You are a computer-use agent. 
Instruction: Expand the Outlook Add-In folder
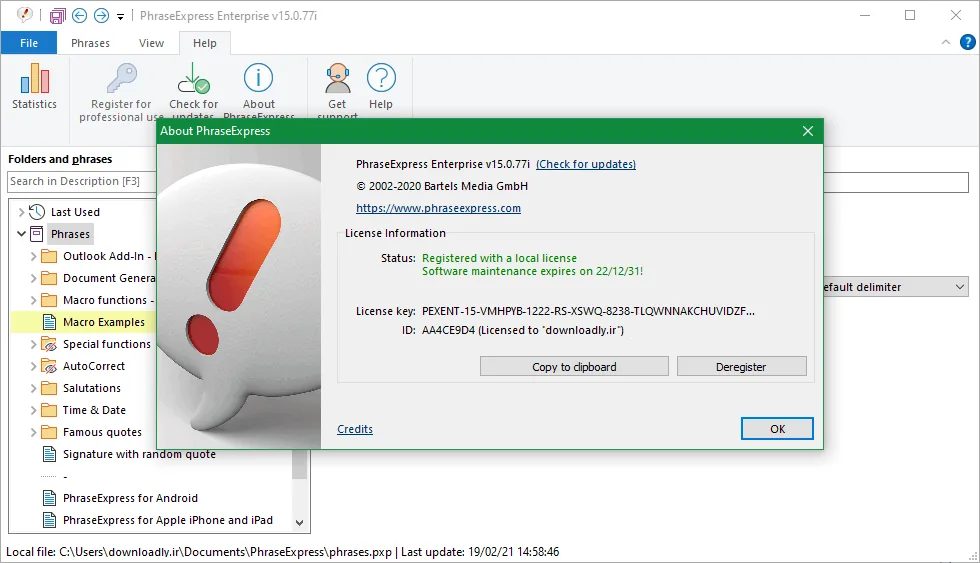33,256
